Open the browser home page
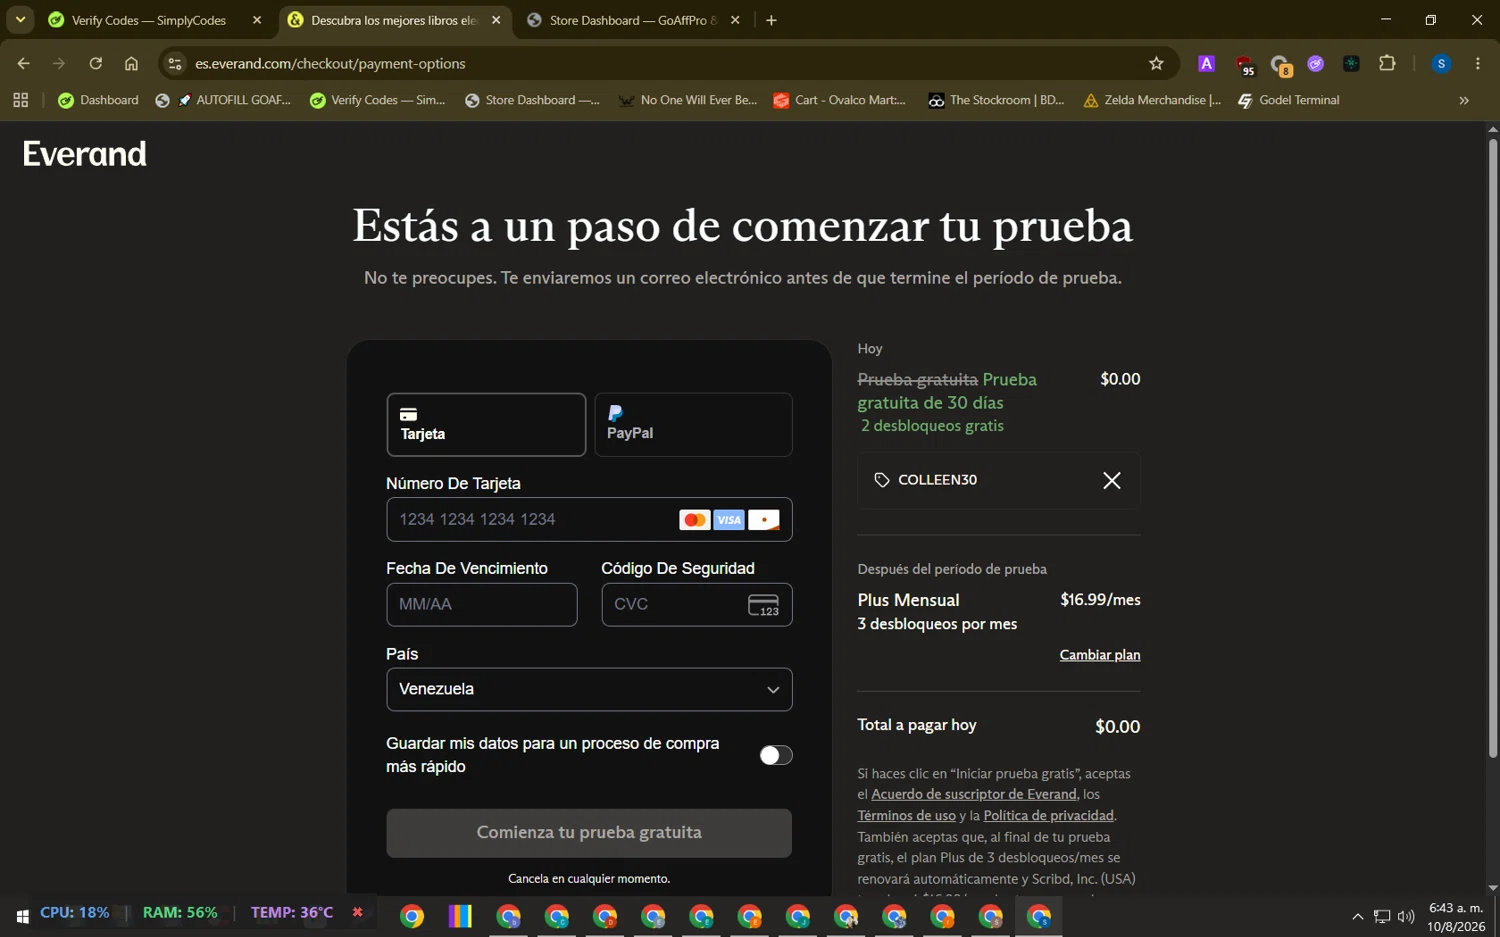This screenshot has height=937, width=1500. [x=131, y=63]
